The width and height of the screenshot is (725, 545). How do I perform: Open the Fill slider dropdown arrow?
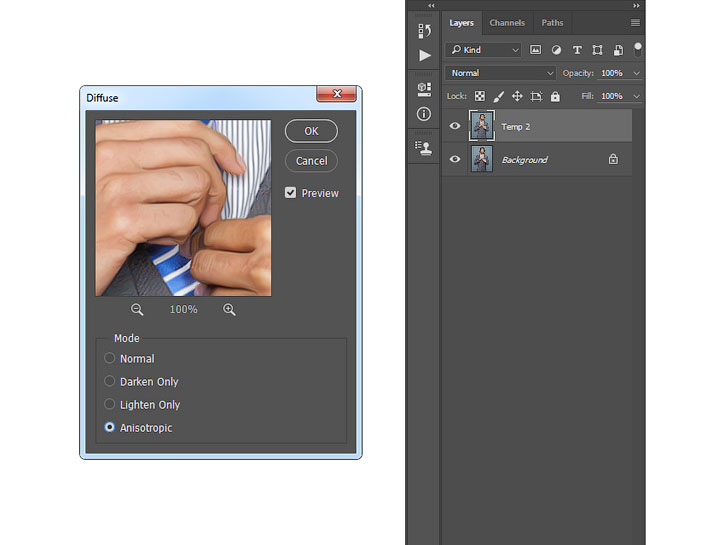[x=636, y=96]
